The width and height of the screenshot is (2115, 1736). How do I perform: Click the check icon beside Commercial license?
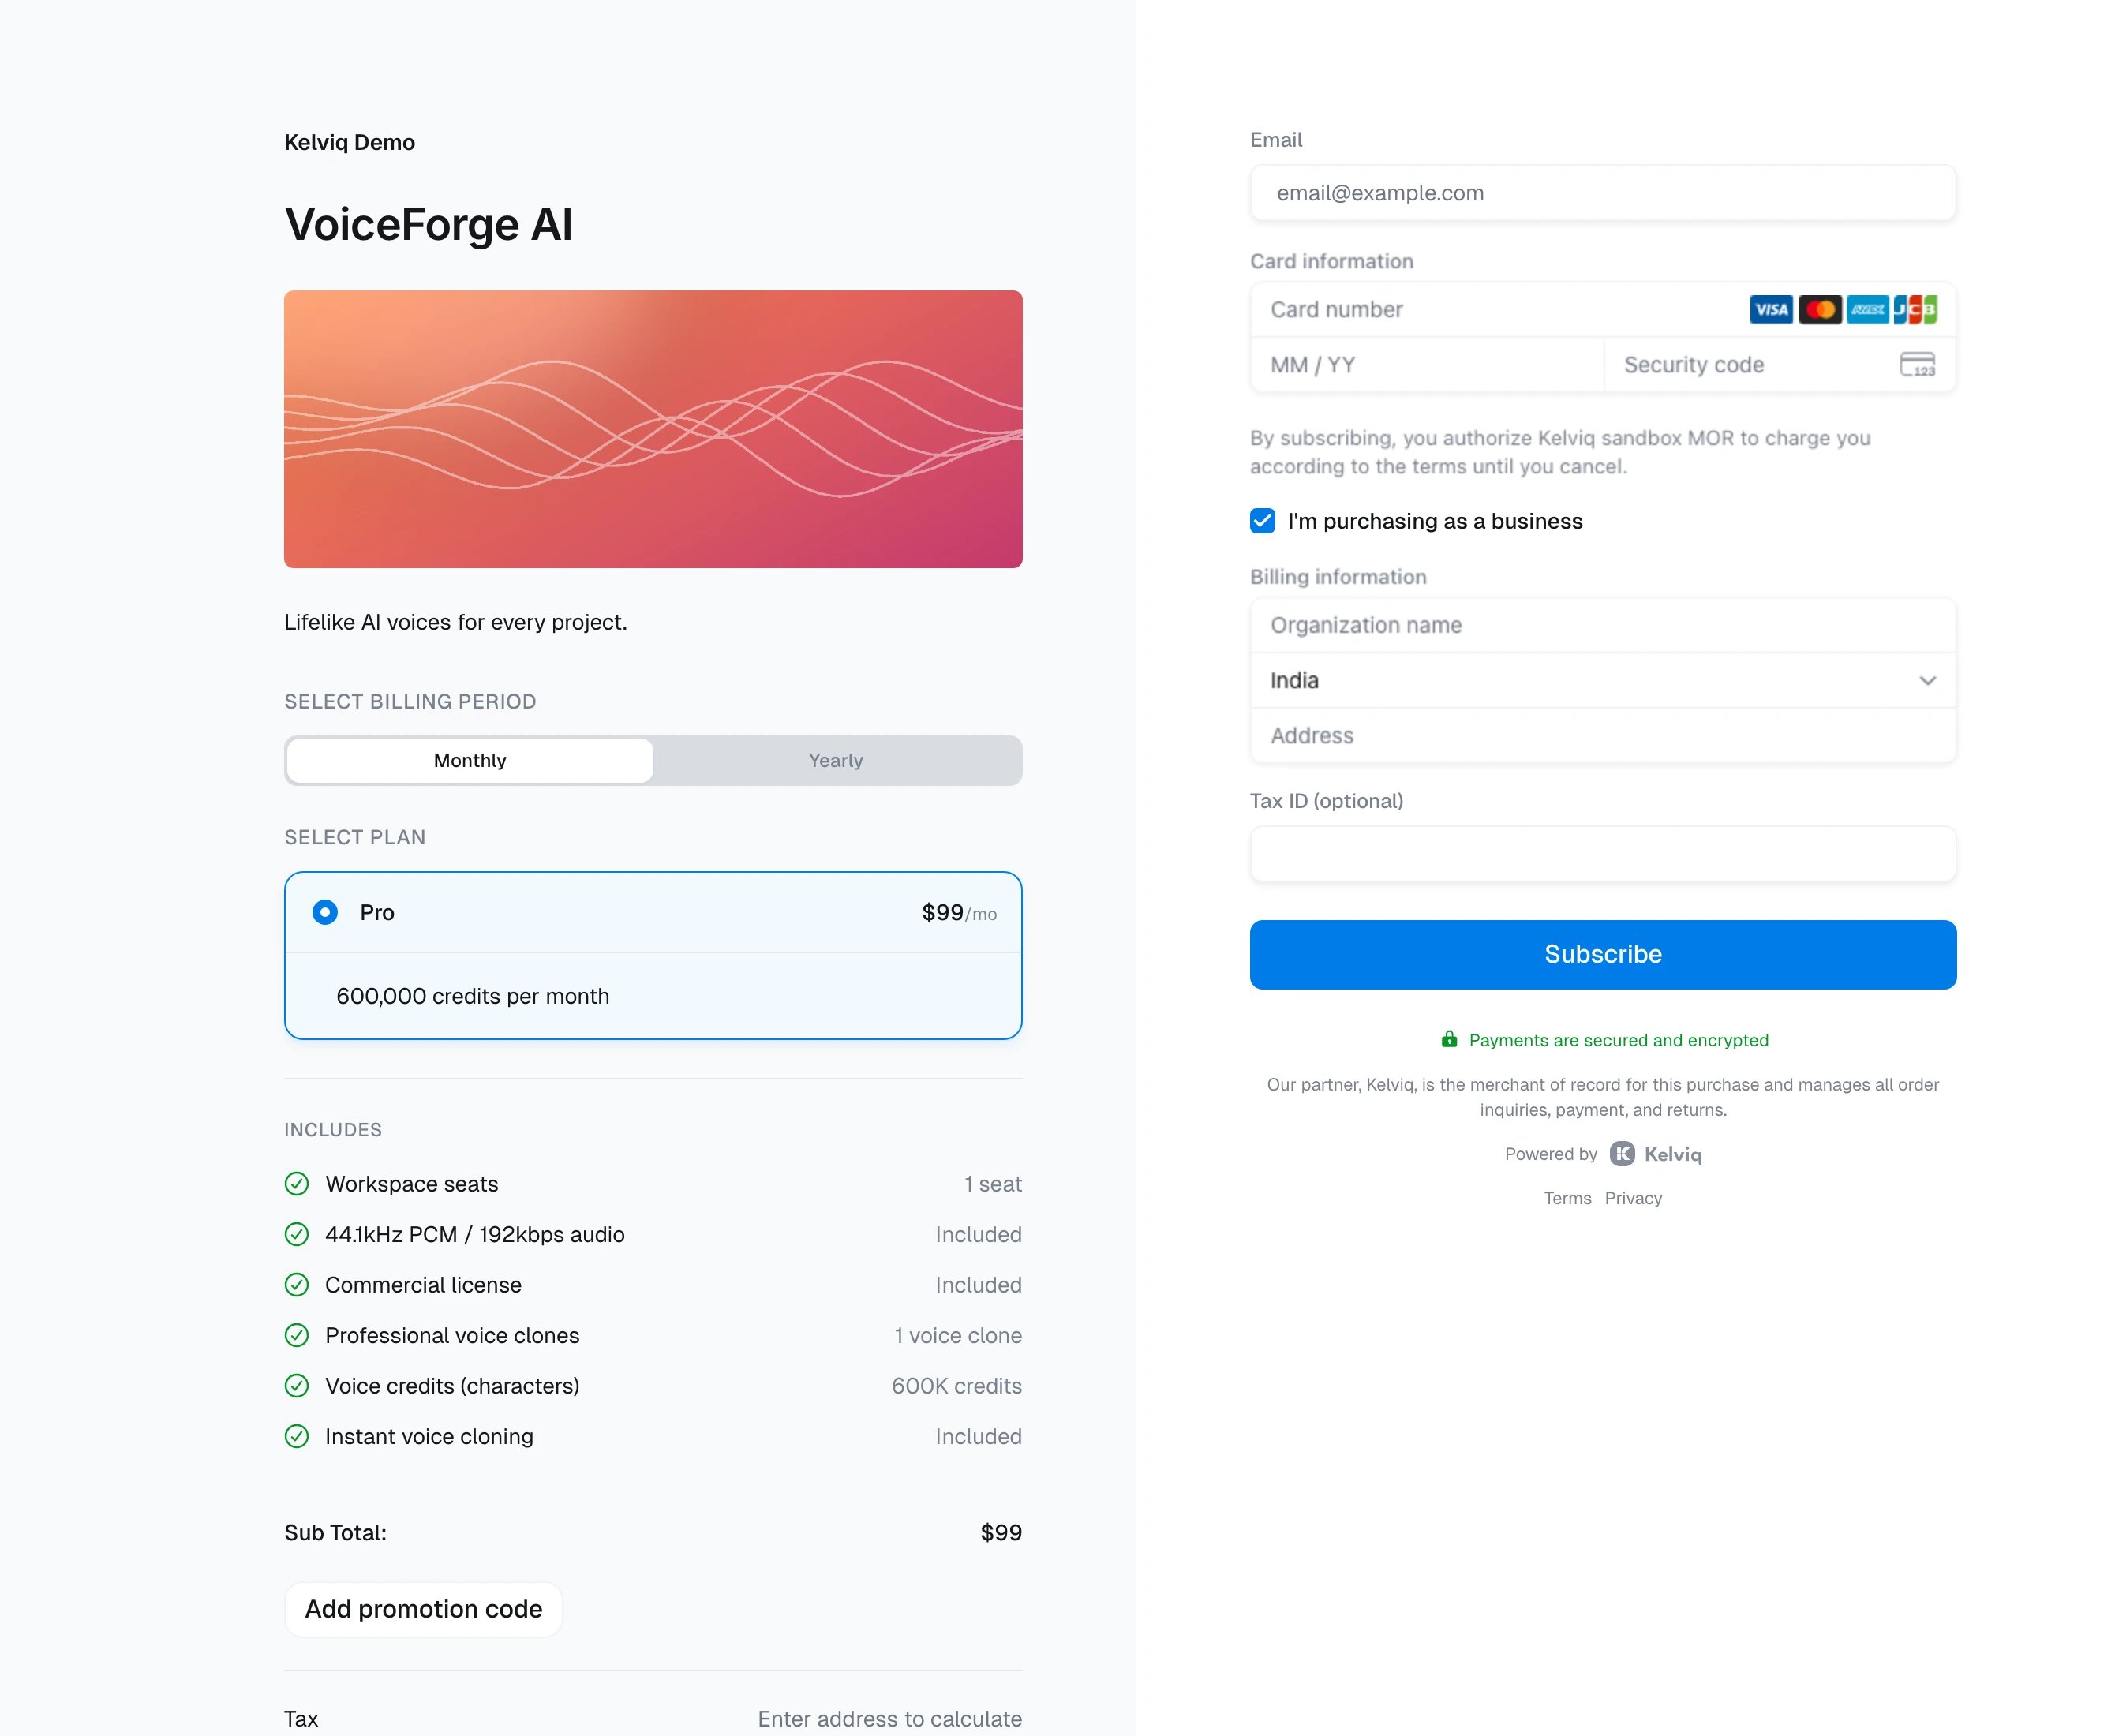point(297,1285)
